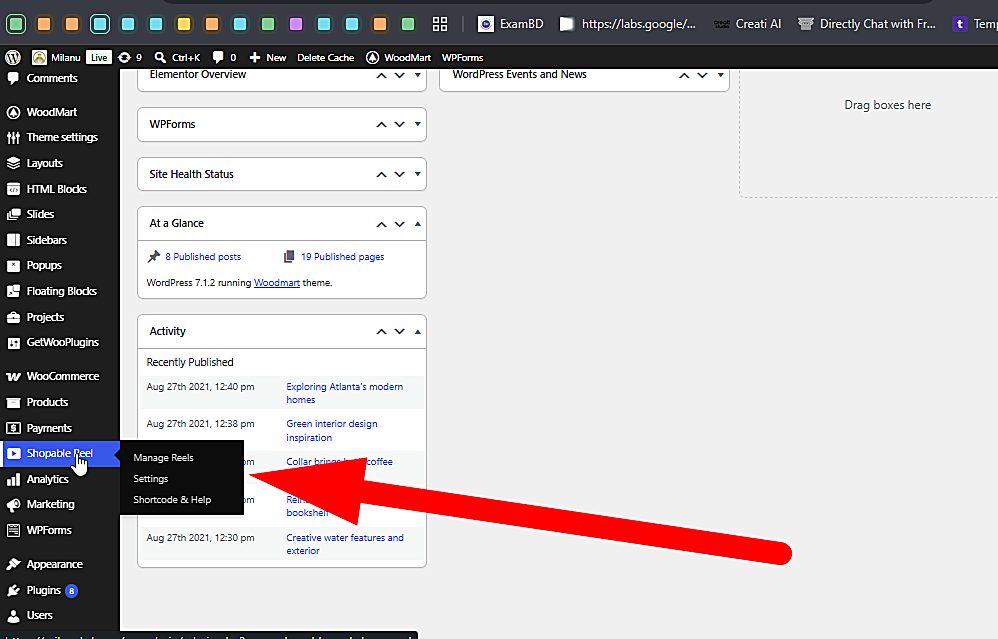
Task: Collapse the At a Glance panel
Action: pos(418,223)
